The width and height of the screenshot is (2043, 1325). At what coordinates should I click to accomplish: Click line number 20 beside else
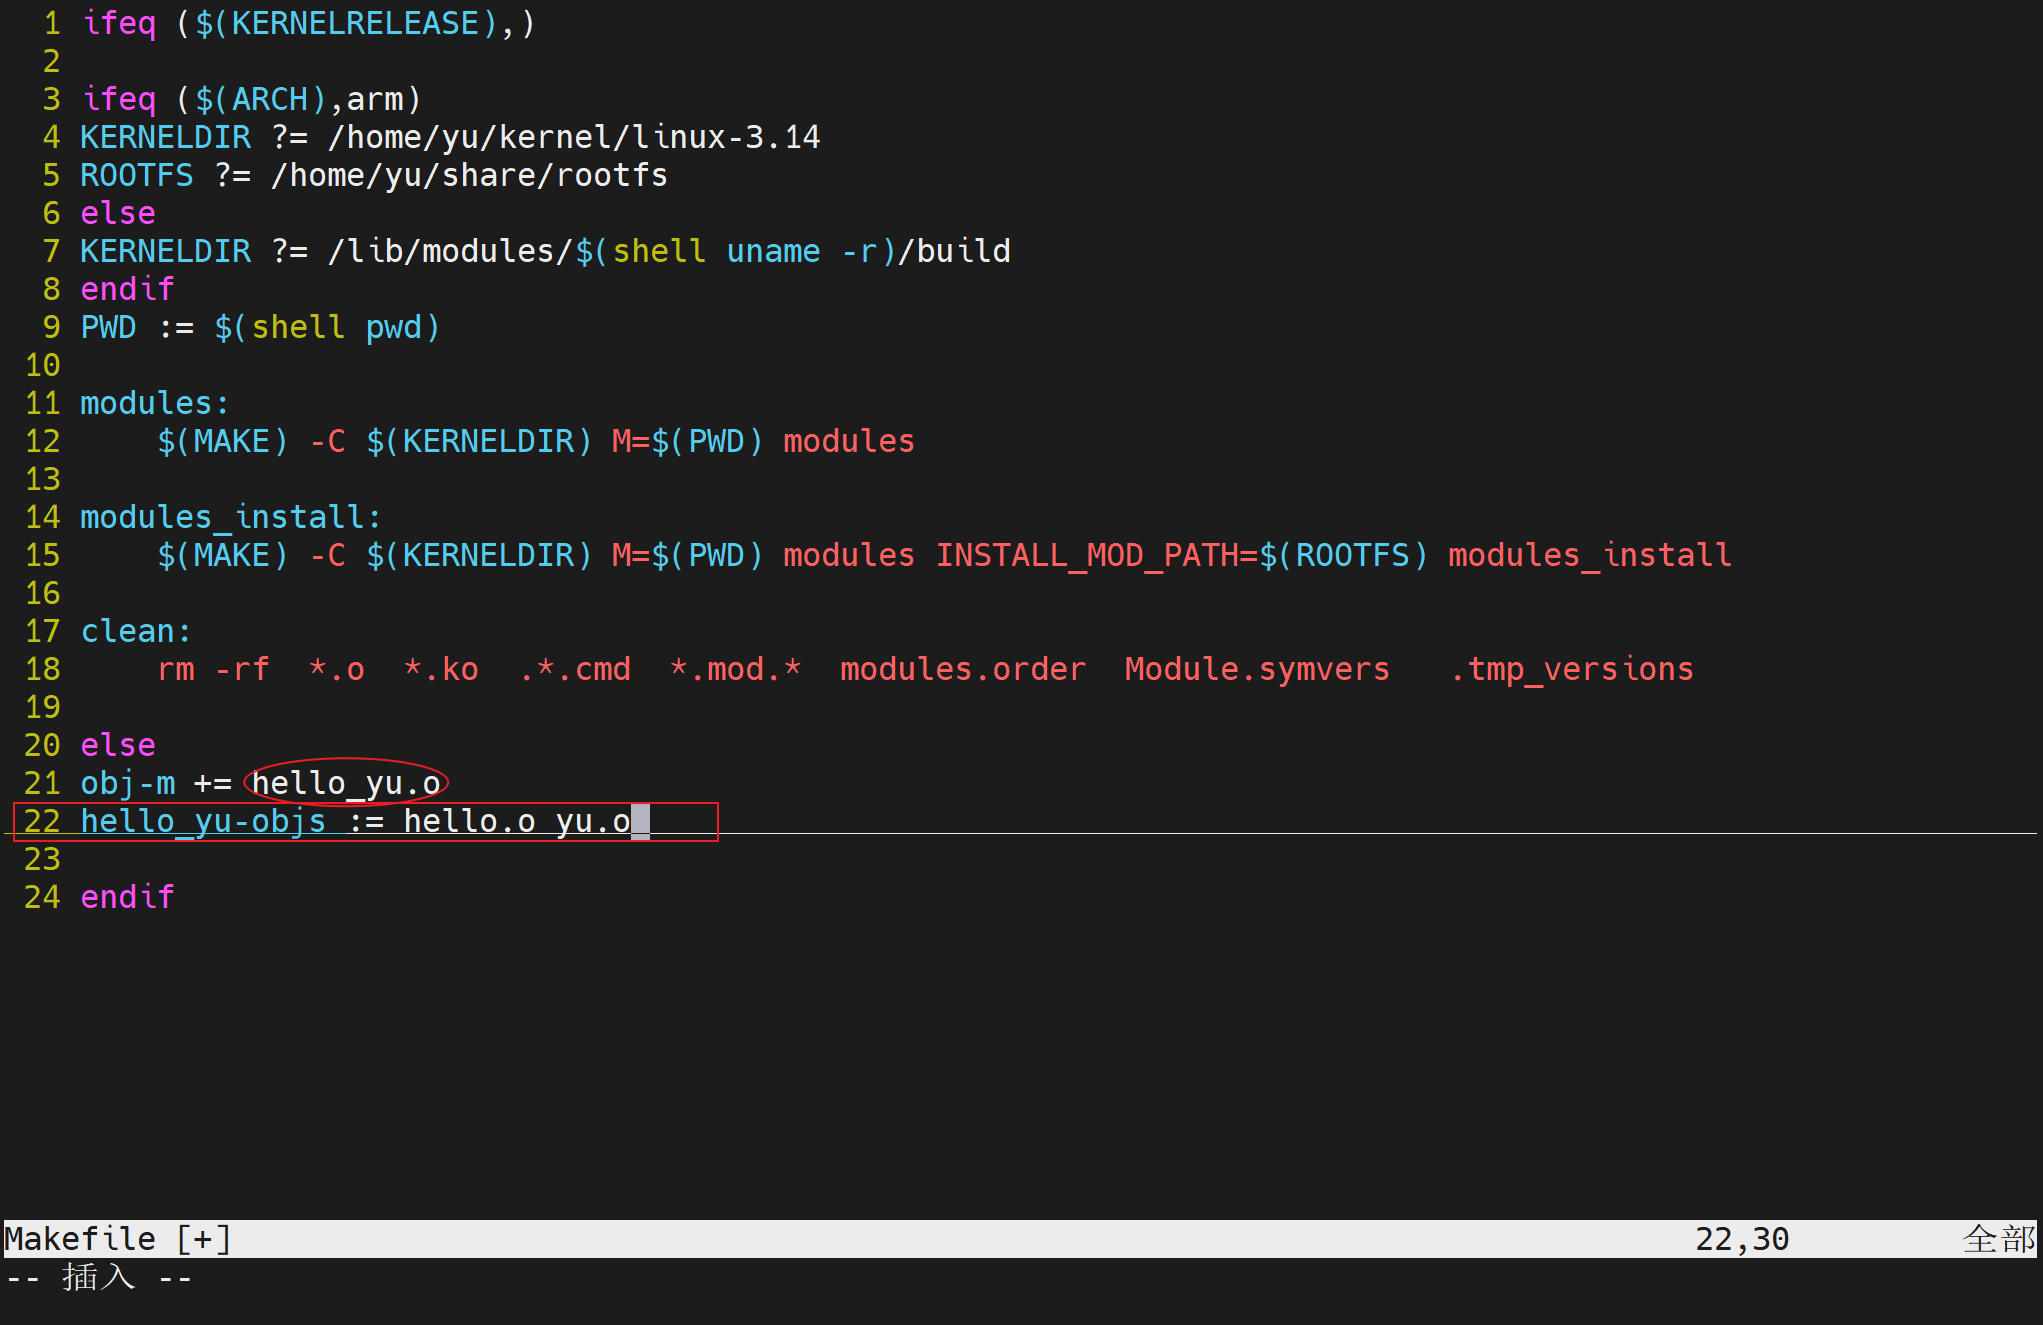pos(42,745)
